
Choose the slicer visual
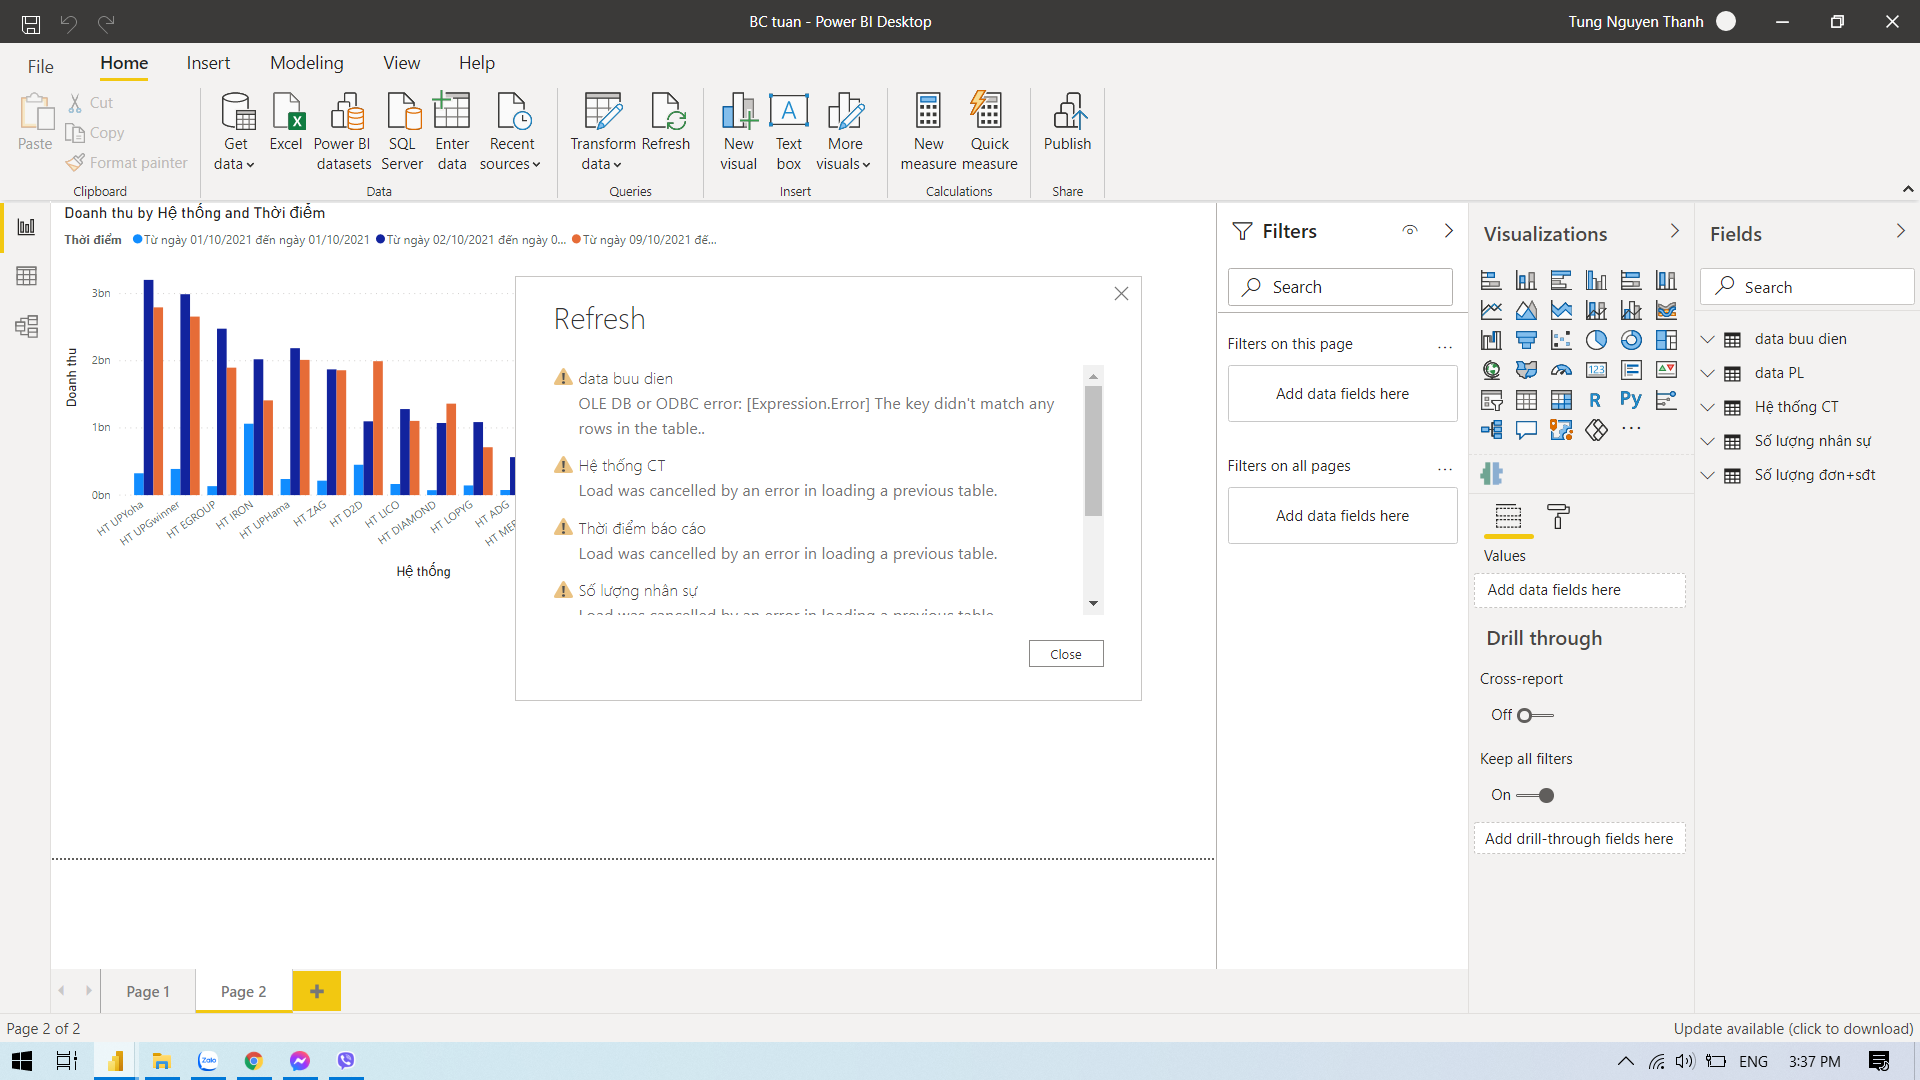[x=1491, y=400]
